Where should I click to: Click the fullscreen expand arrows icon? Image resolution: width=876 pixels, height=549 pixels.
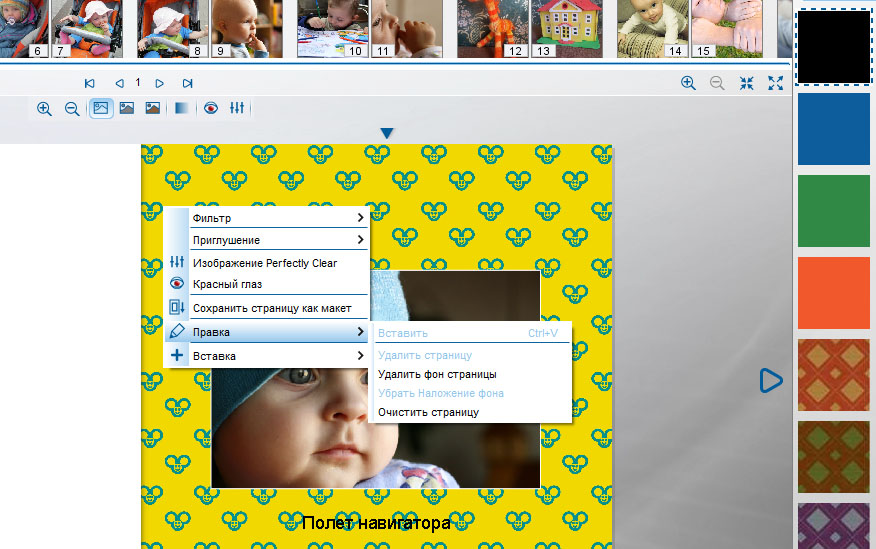pos(775,83)
